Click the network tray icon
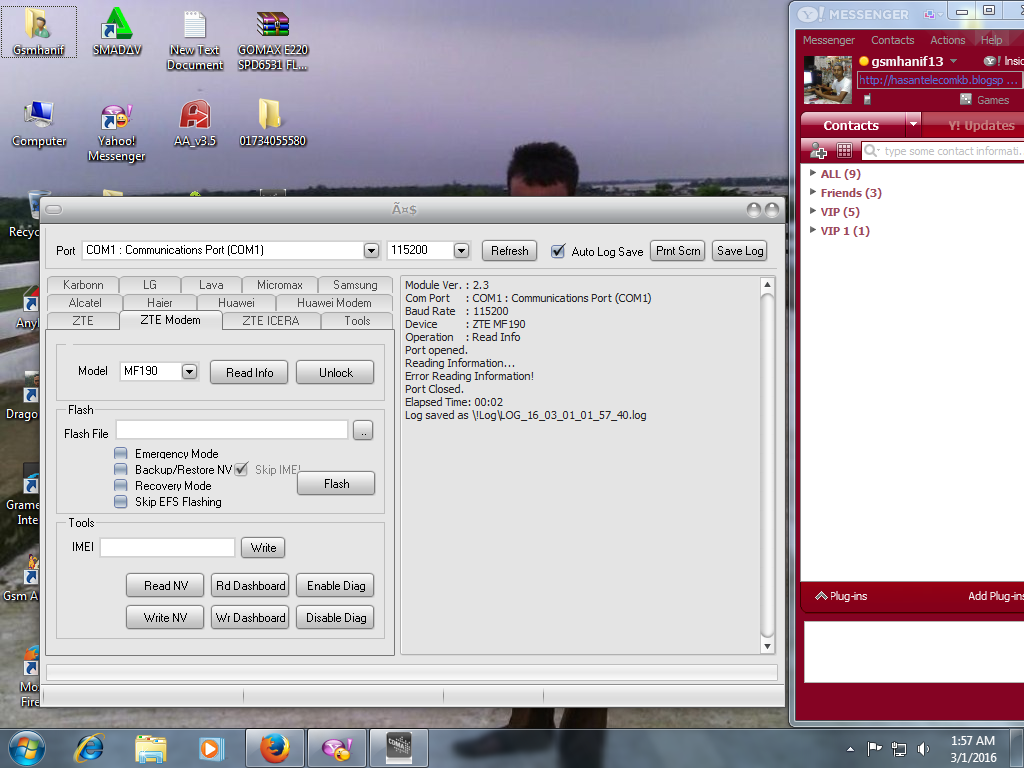The image size is (1024, 768). click(x=899, y=749)
